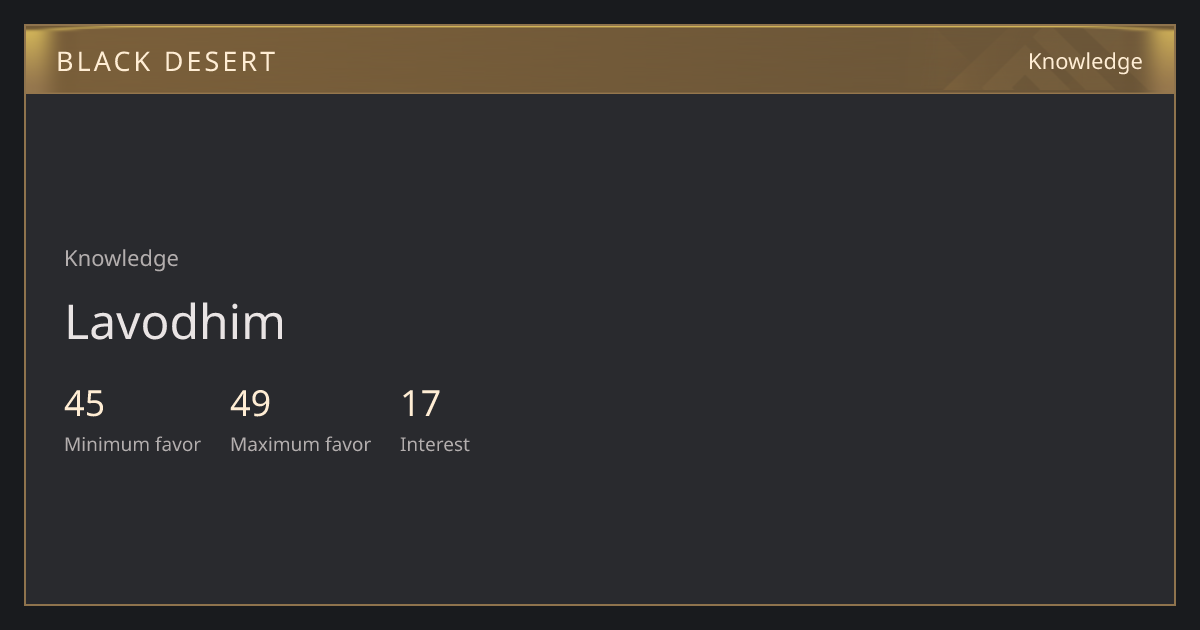Click the letter L of Lavodhim
Viewport: 1200px width, 630px height.
[x=77, y=323]
